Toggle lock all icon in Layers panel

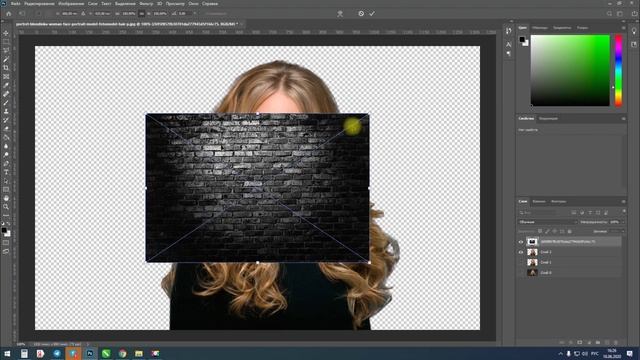pyautogui.click(x=570, y=231)
